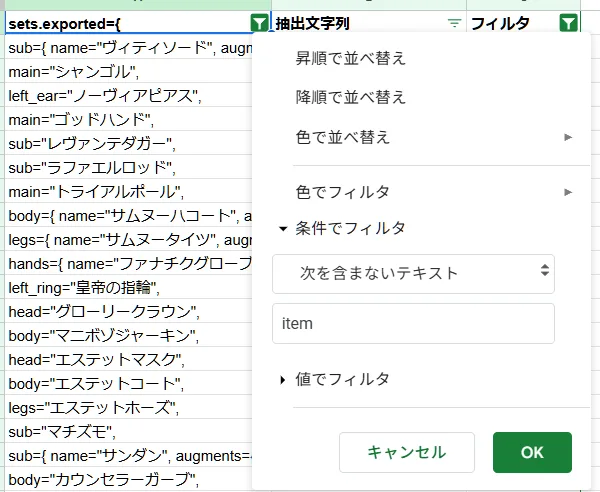Confirm the filter with OK button

click(x=532, y=453)
